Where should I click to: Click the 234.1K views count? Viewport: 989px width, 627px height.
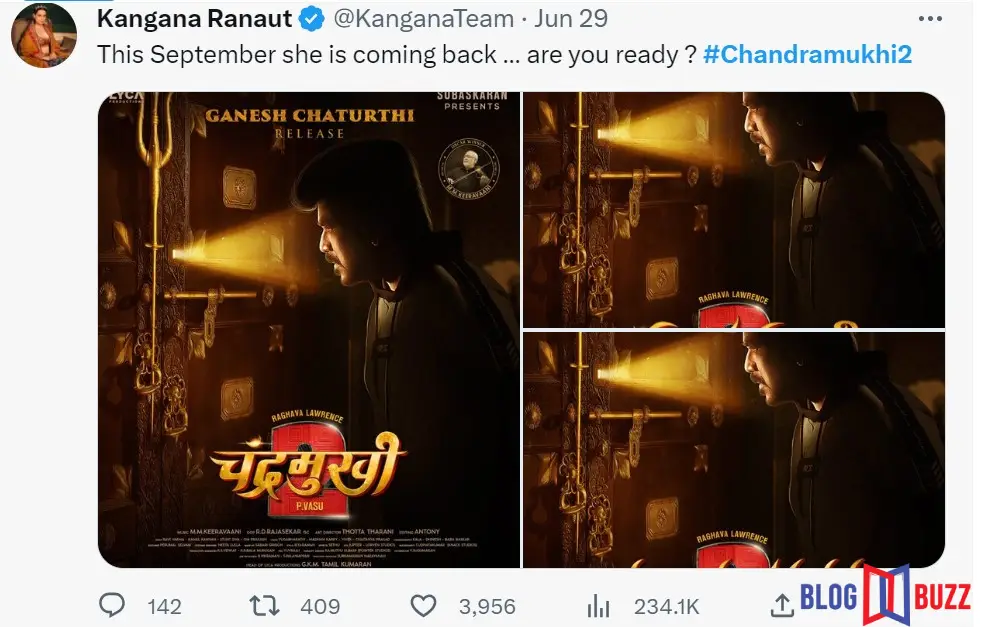pyautogui.click(x=667, y=607)
